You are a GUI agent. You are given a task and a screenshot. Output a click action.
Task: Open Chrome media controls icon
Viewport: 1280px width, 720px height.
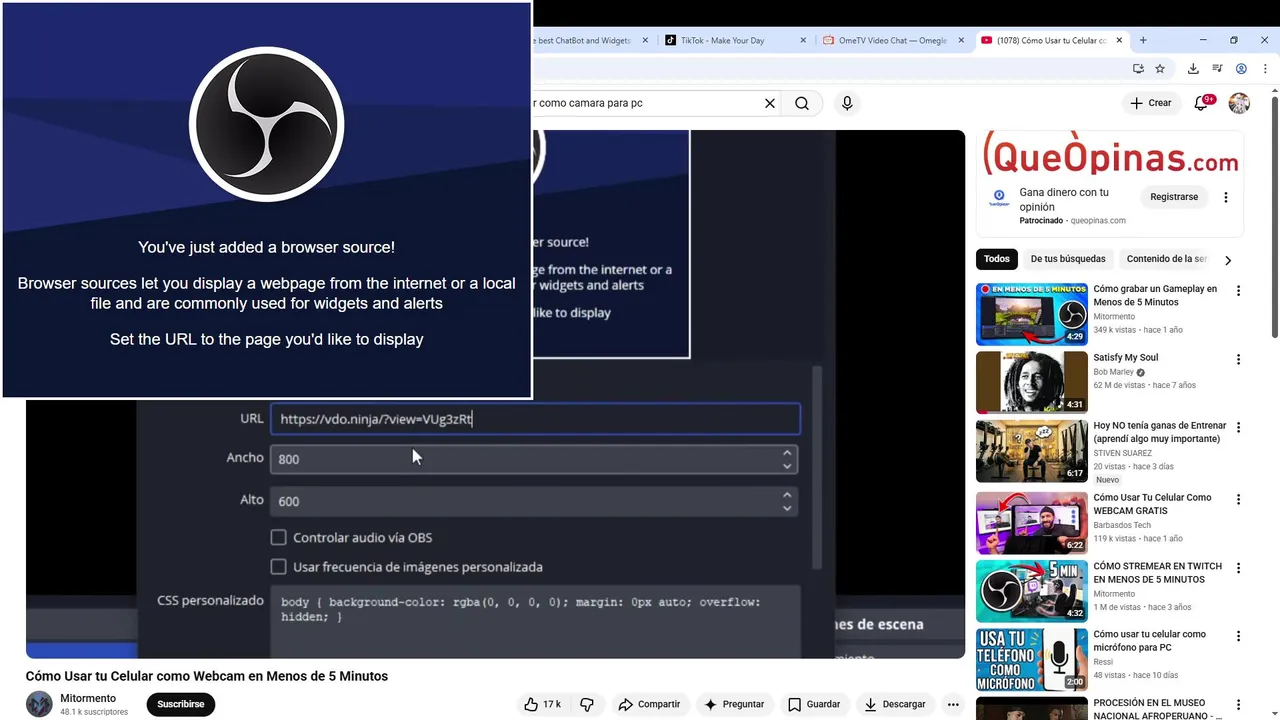1217,69
